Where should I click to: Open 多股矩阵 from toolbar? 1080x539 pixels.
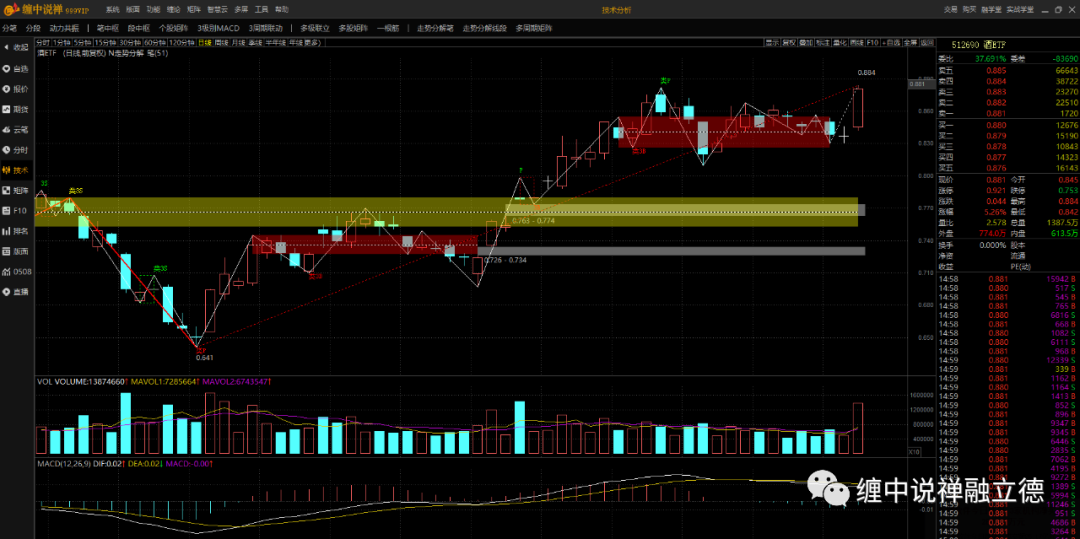(x=353, y=28)
